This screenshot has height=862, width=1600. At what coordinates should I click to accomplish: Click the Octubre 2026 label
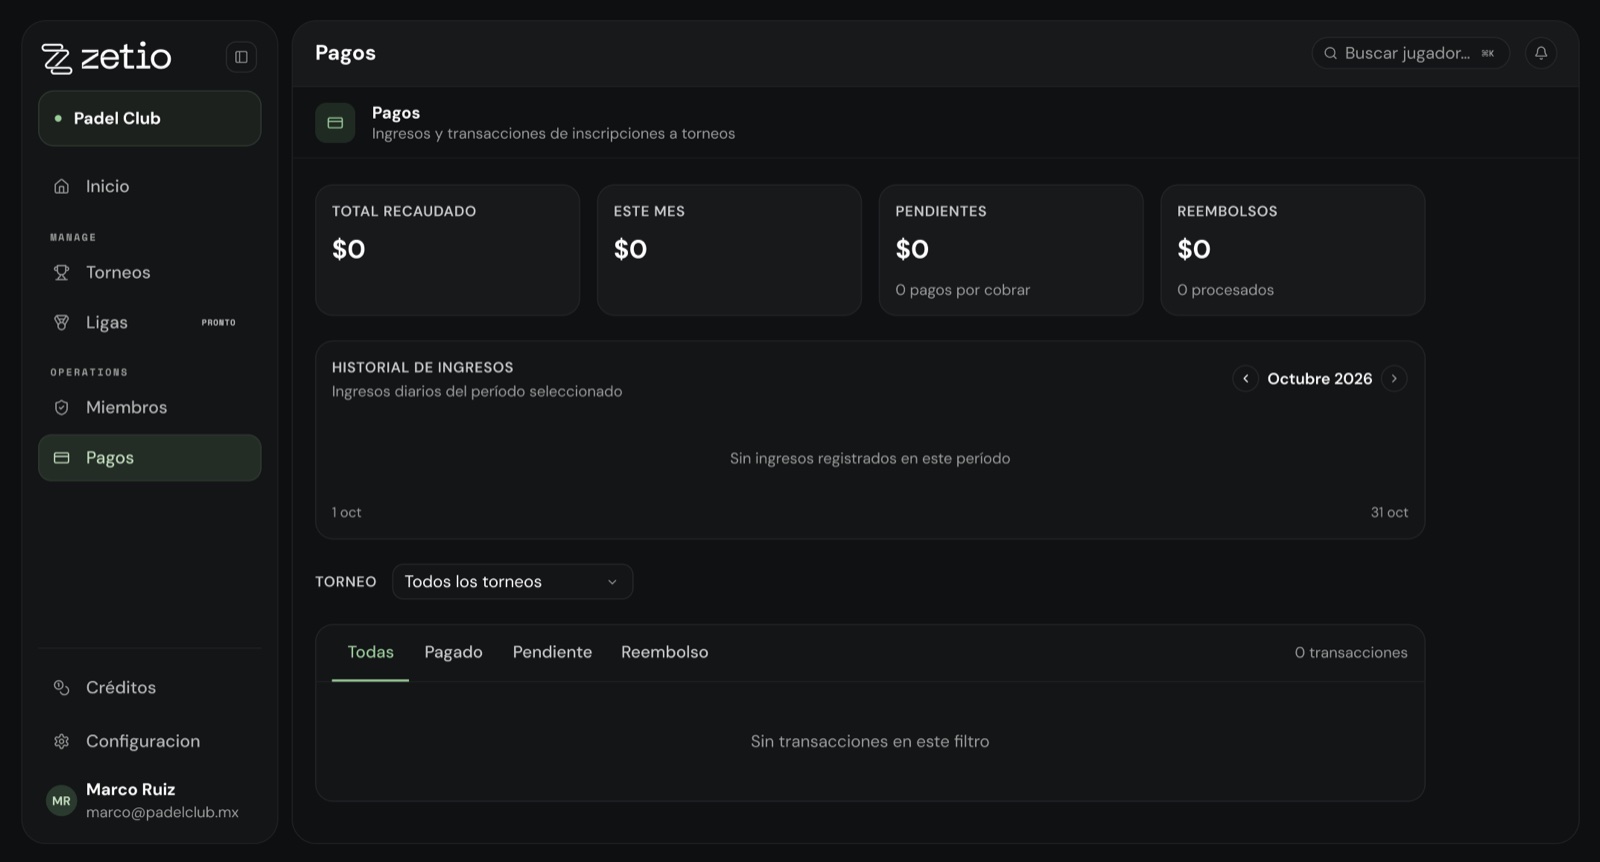click(x=1320, y=379)
